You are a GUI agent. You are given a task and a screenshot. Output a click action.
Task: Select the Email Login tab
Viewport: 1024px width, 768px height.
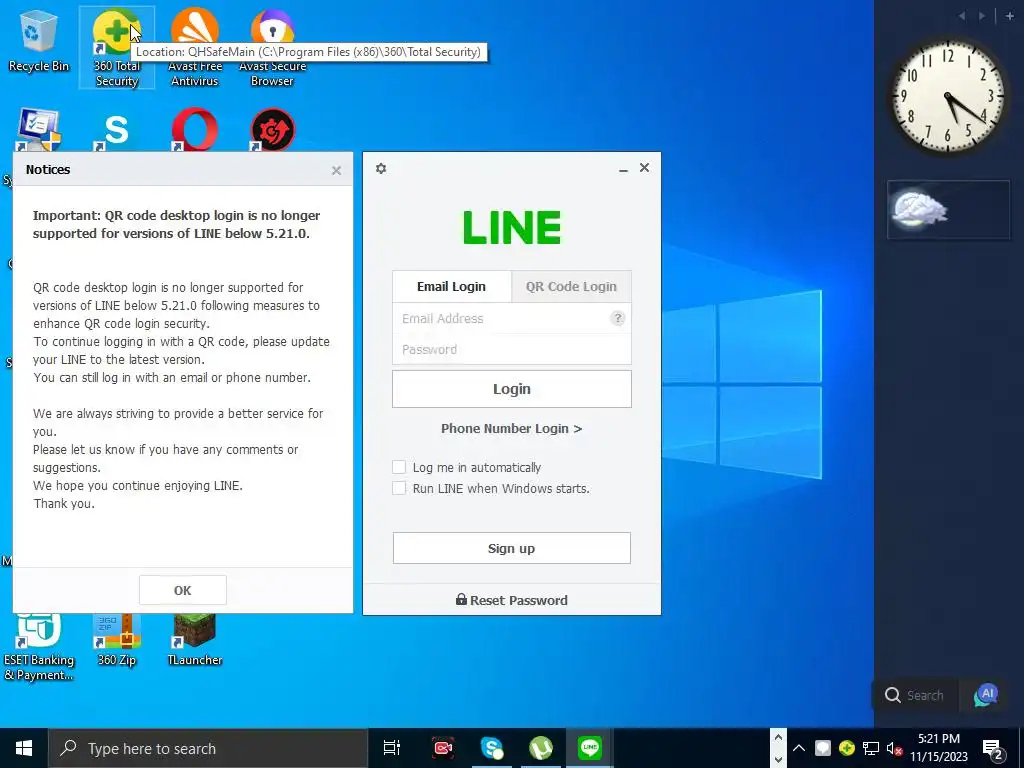pos(451,287)
